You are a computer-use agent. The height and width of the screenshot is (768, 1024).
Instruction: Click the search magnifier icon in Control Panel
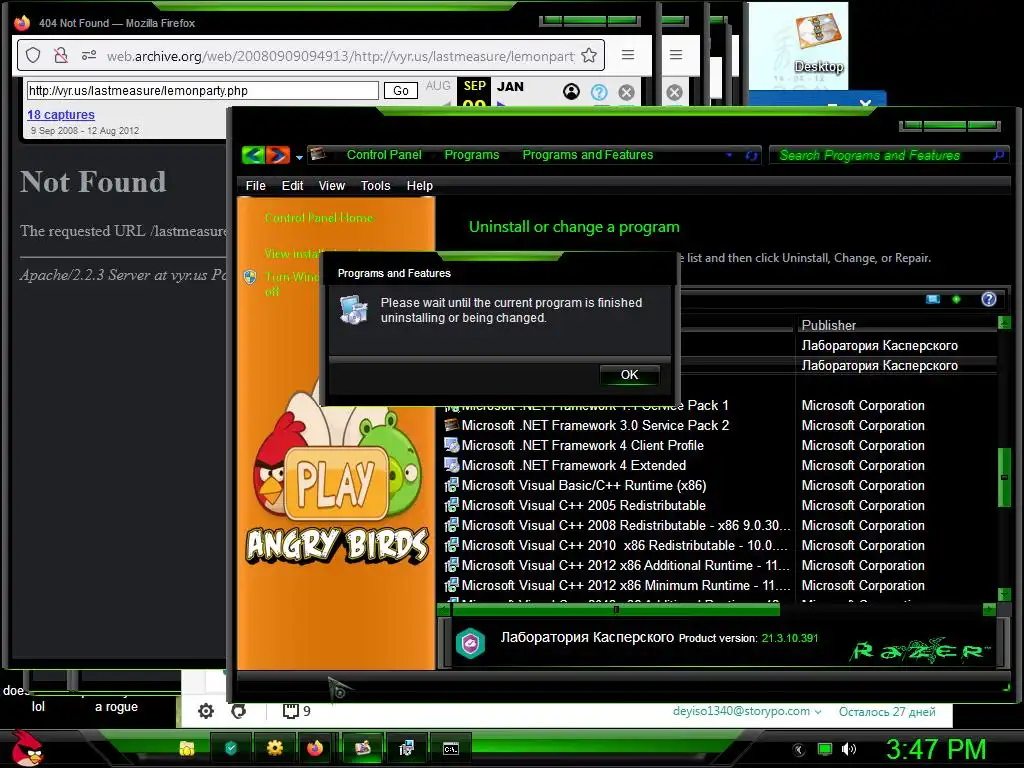(999, 155)
